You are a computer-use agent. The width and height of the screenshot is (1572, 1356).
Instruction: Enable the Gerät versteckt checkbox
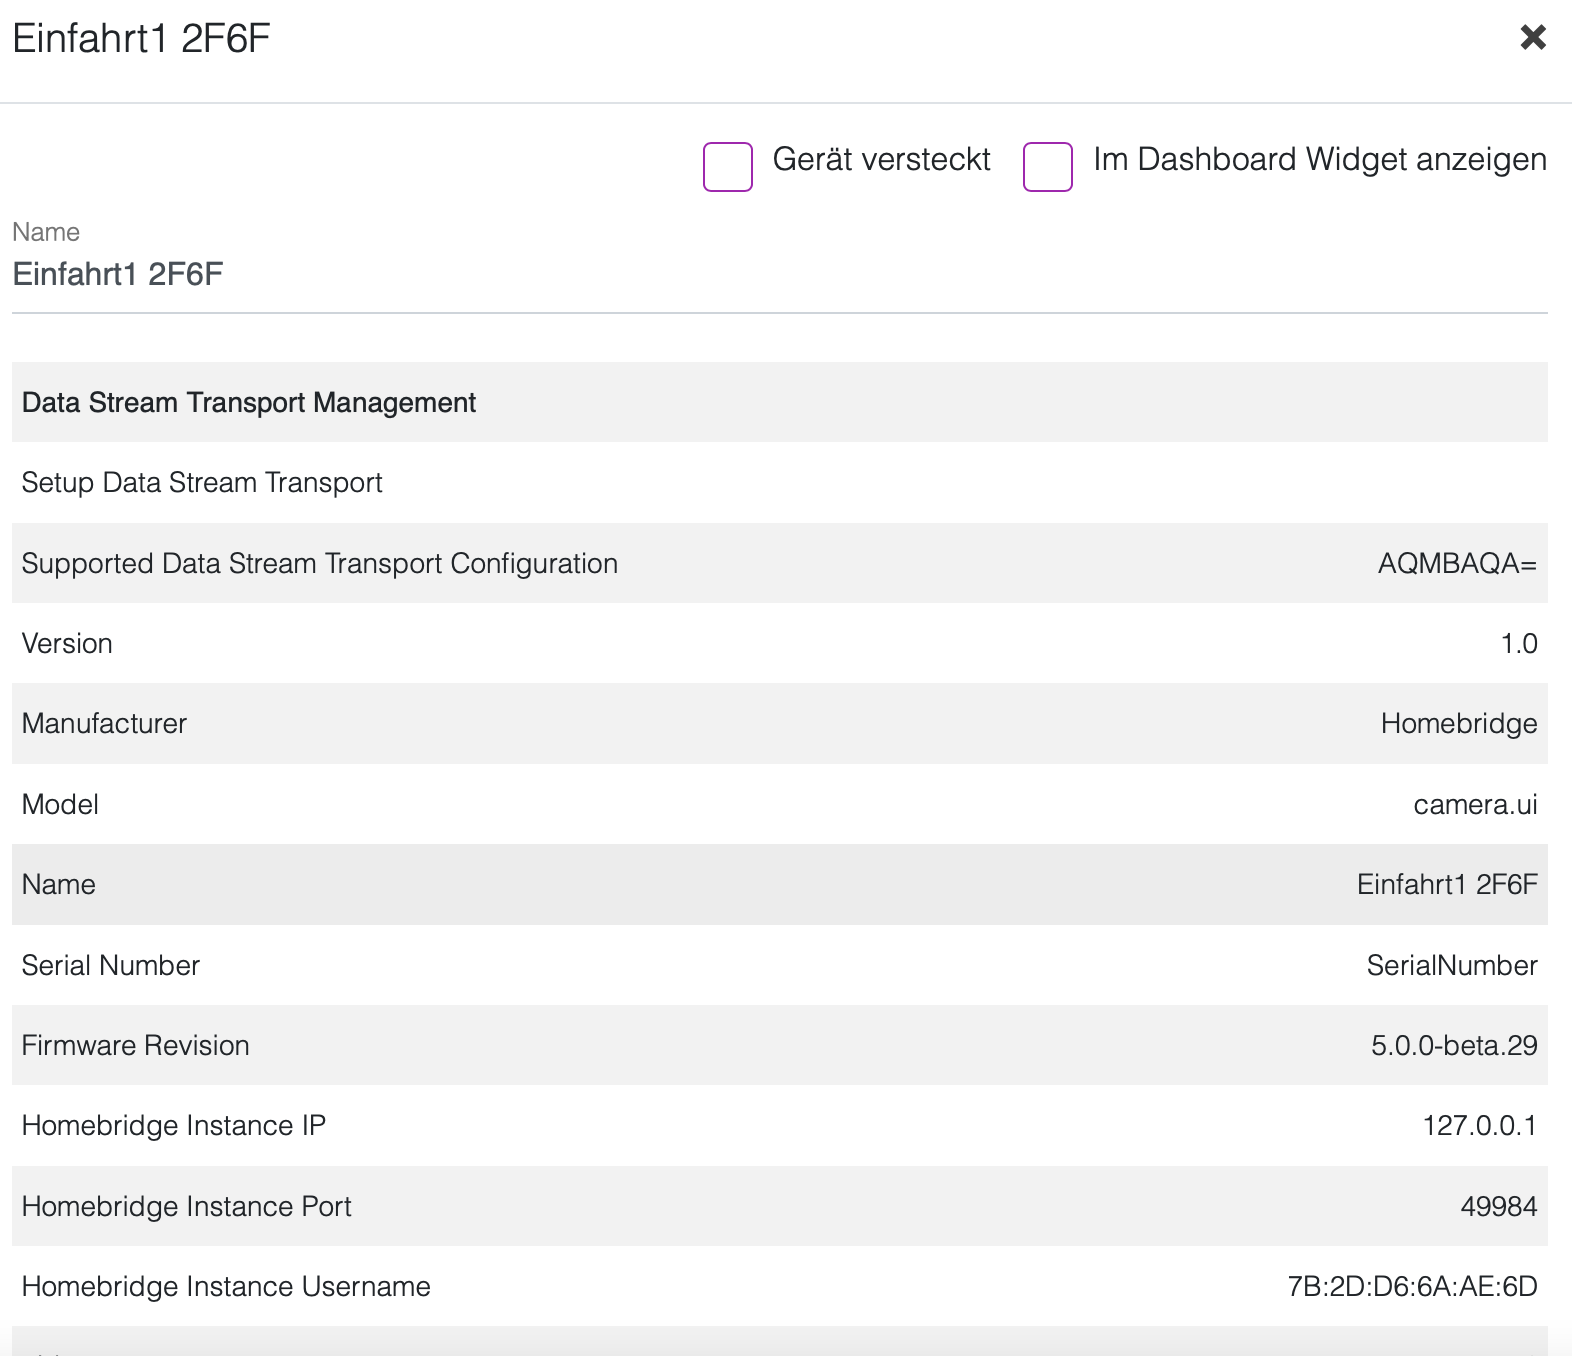coord(727,166)
